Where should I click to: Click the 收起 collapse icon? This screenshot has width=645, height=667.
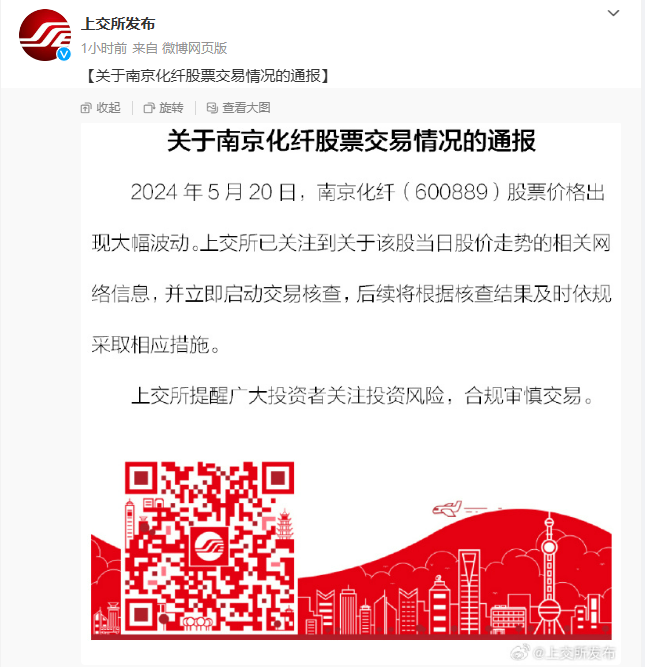click(x=86, y=108)
